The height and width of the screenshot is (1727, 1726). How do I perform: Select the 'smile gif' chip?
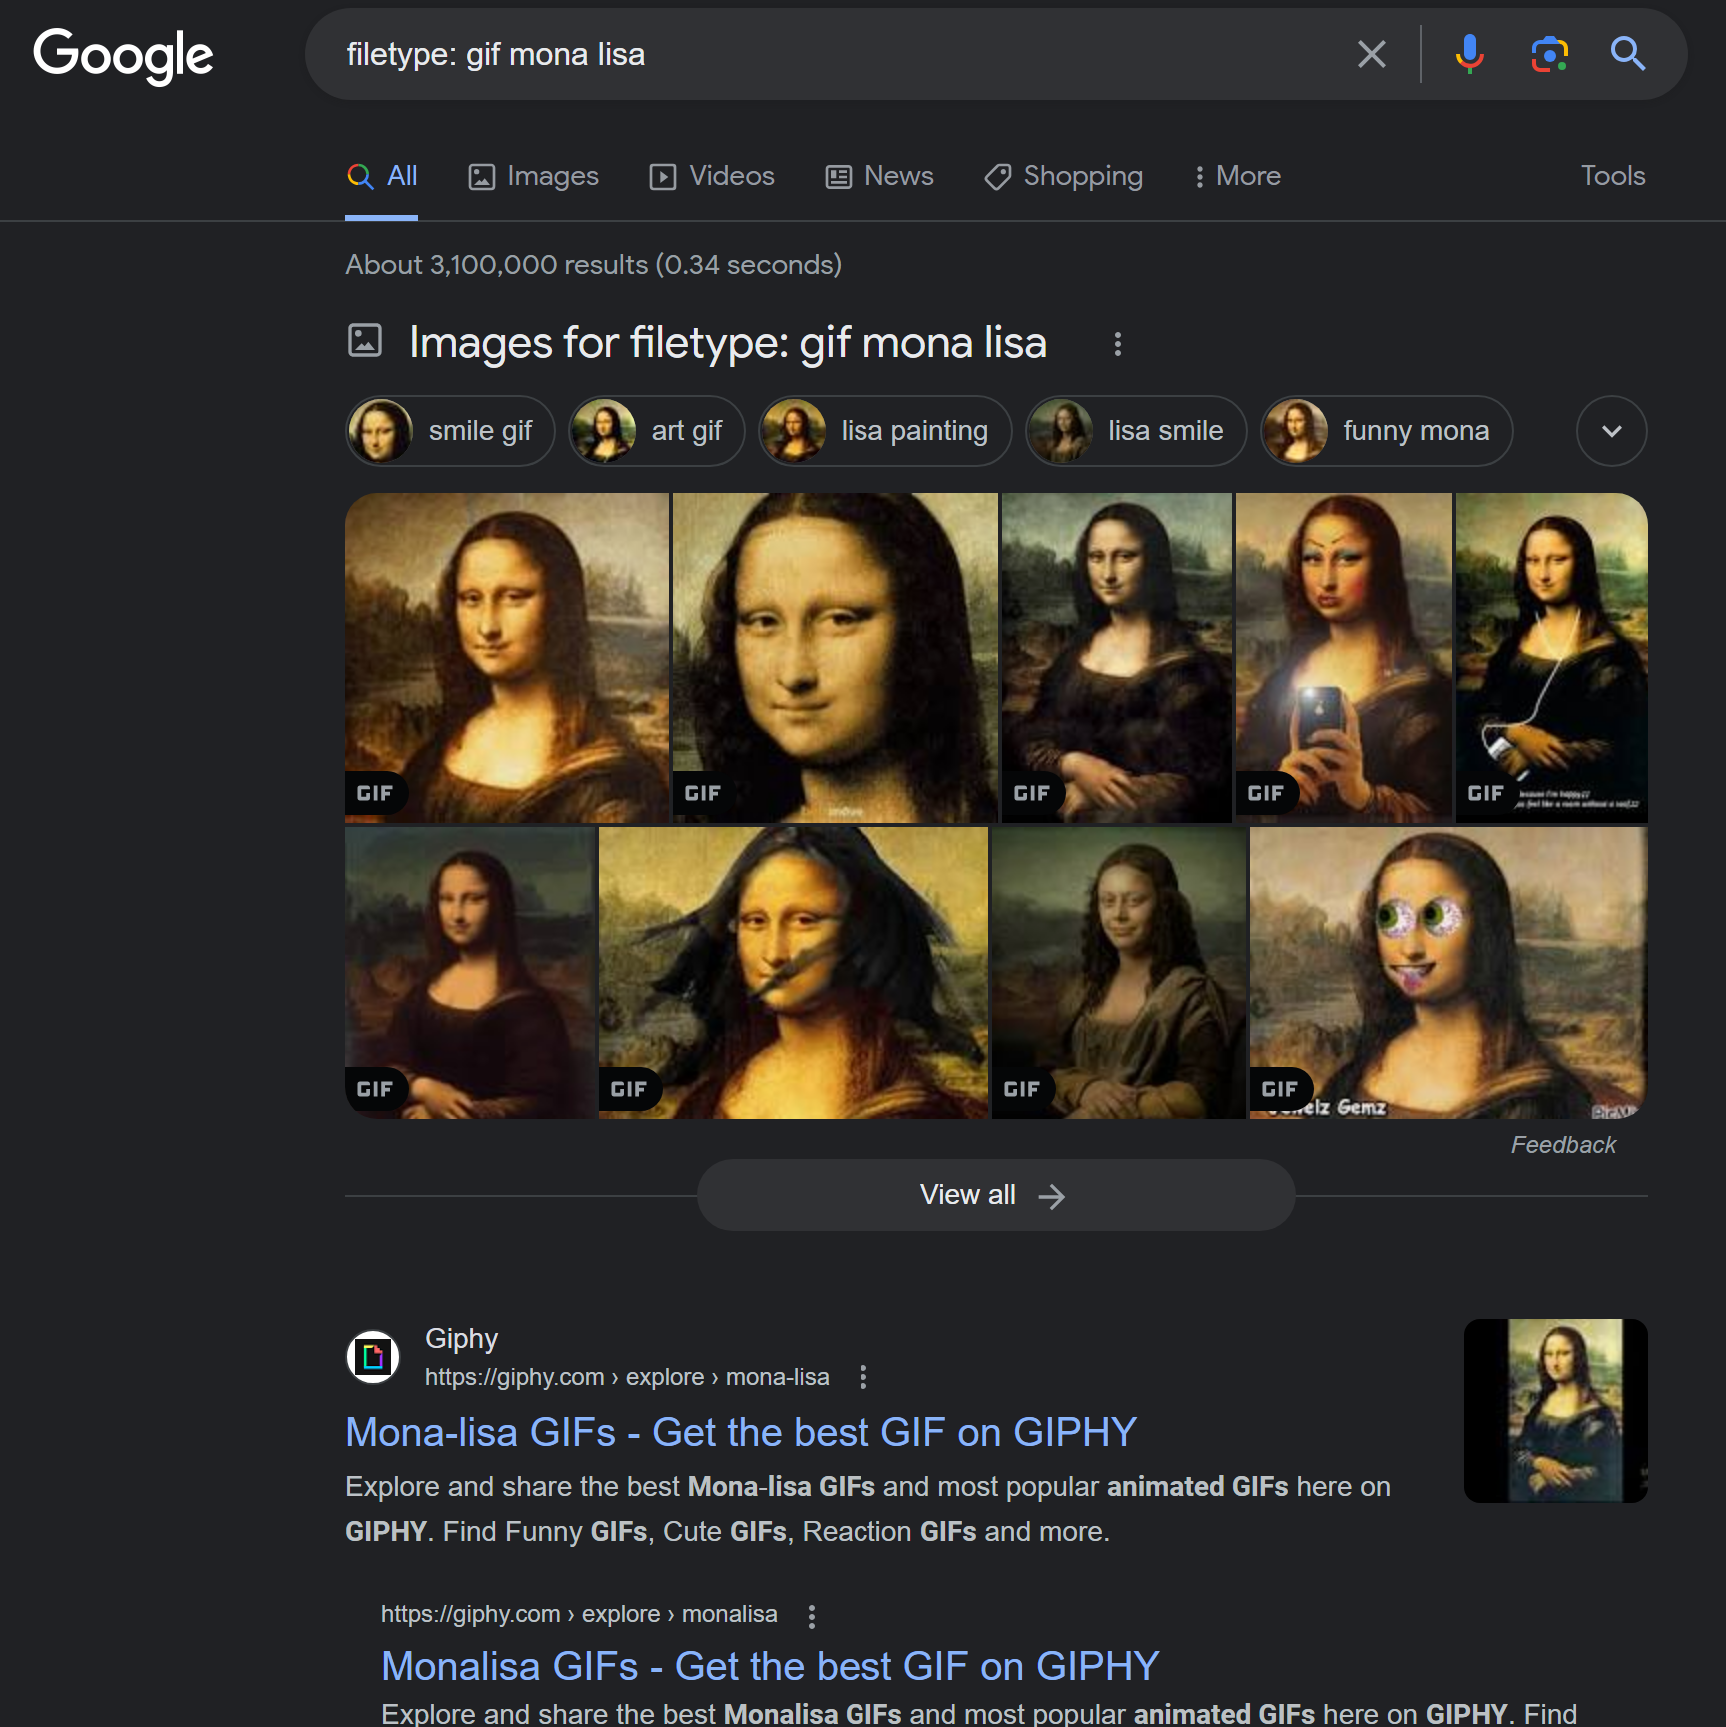click(450, 431)
